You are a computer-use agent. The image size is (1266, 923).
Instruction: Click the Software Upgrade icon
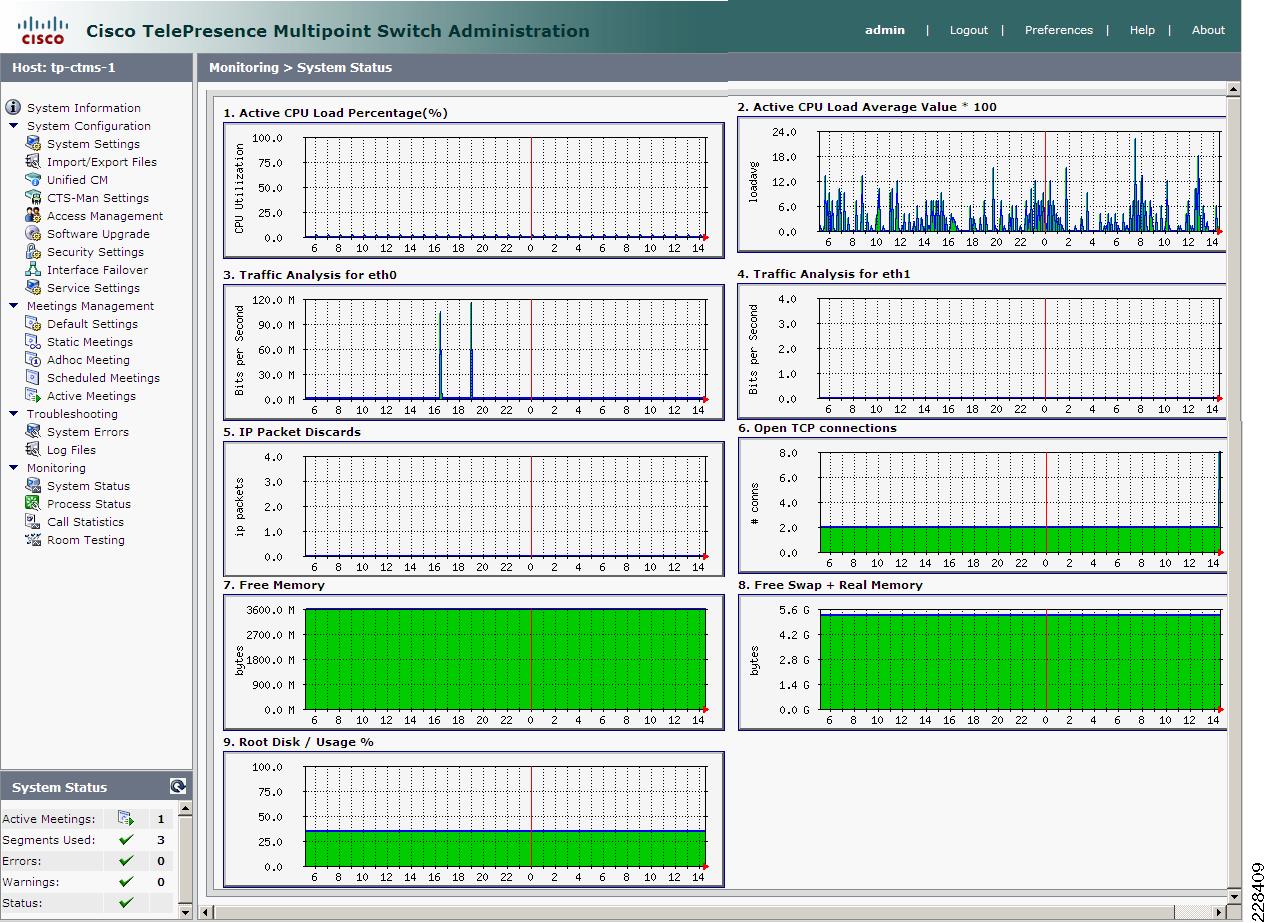click(33, 234)
